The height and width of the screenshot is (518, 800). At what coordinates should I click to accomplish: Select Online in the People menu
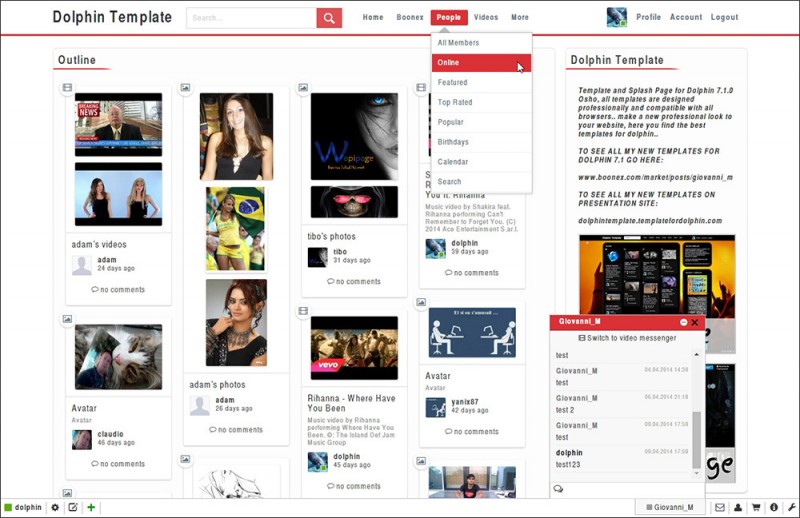(x=481, y=63)
